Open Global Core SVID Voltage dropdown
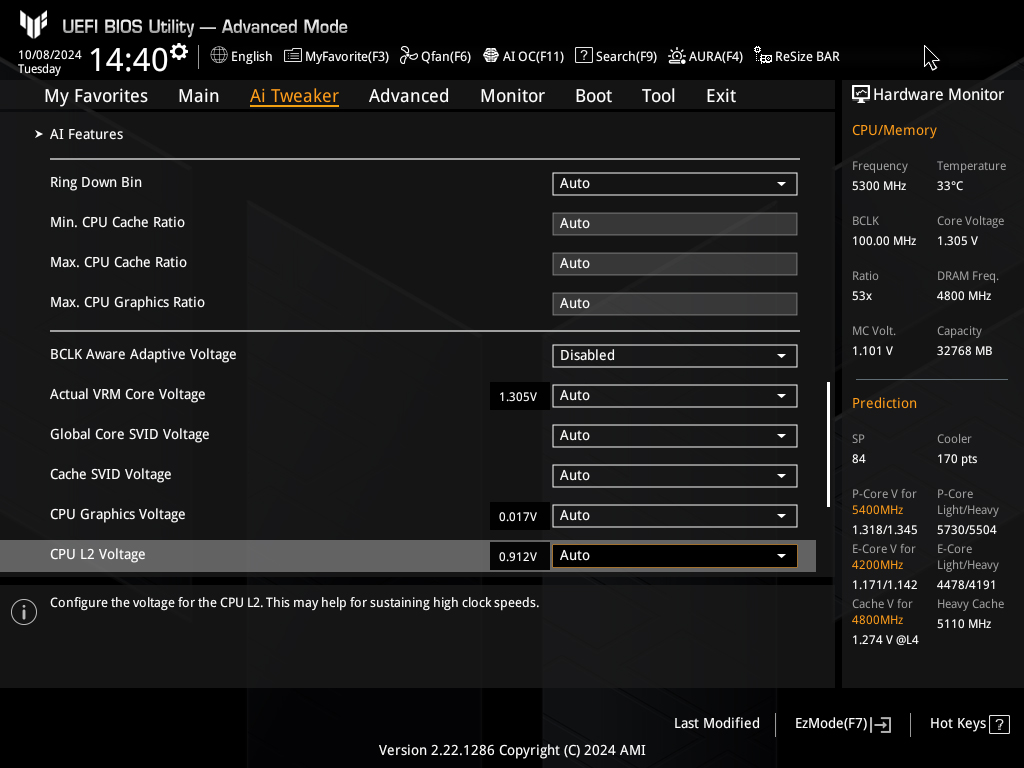Screen dimensions: 1024x768 point(675,436)
